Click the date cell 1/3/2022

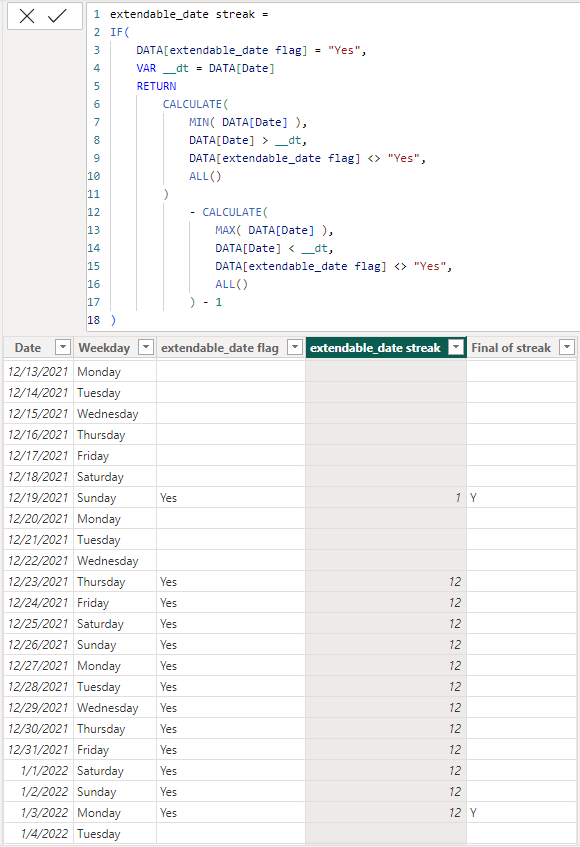coord(38,812)
